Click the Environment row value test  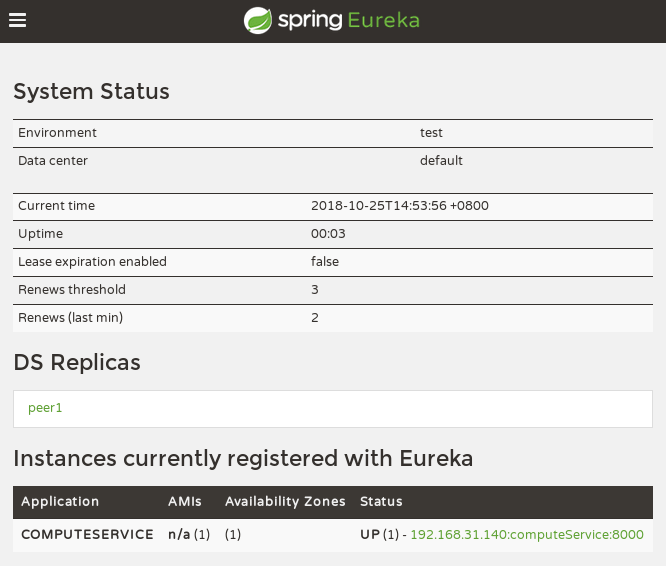point(431,133)
